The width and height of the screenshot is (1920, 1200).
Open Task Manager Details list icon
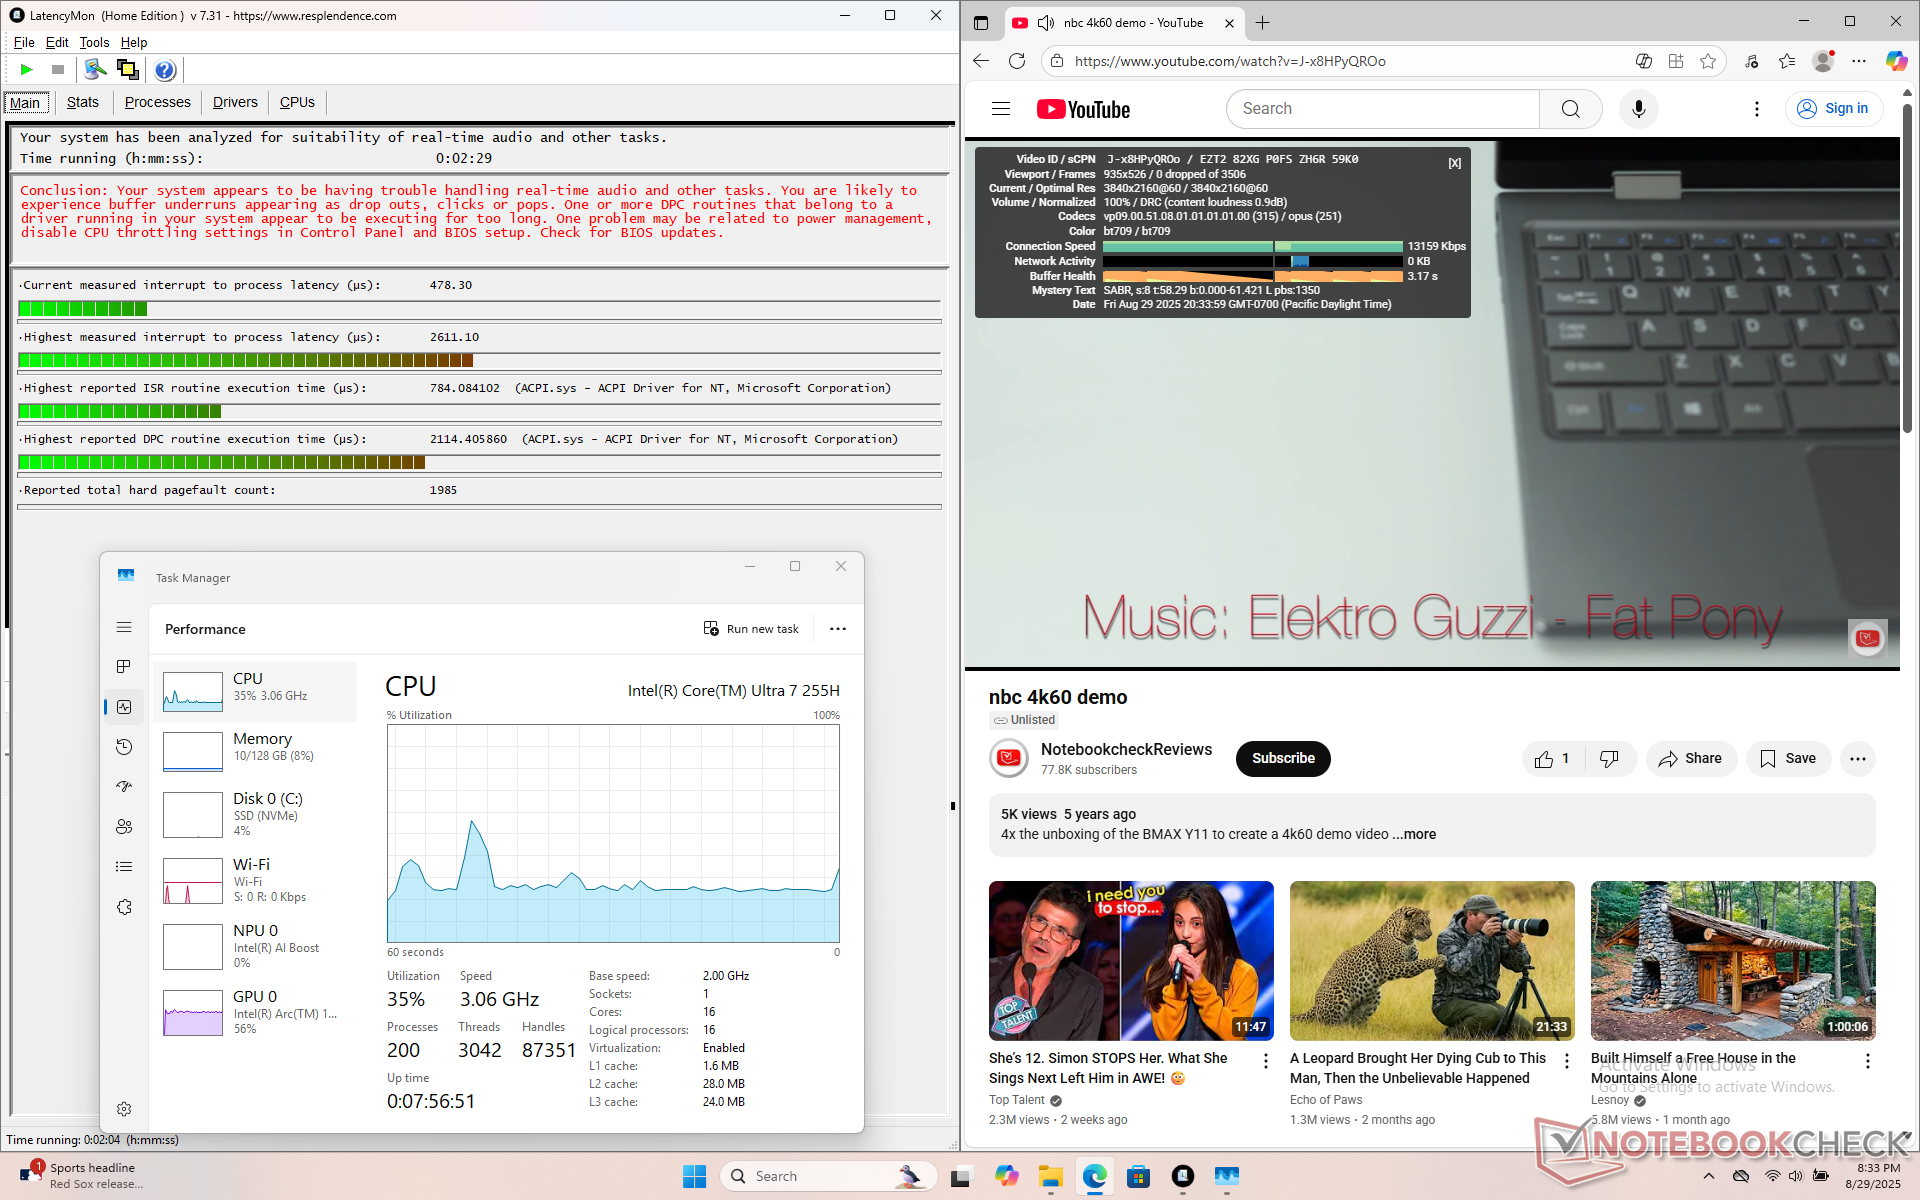tap(124, 867)
